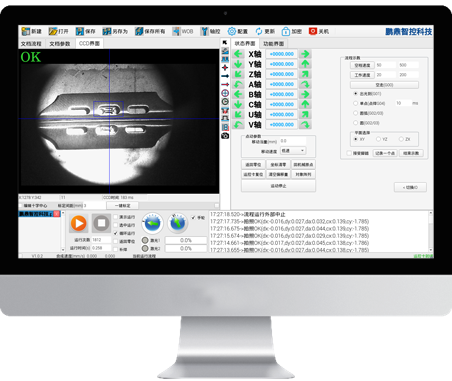The width and height of the screenshot is (452, 381).
Task: Click the 一键标定 calibration button
Action: [x=122, y=206]
